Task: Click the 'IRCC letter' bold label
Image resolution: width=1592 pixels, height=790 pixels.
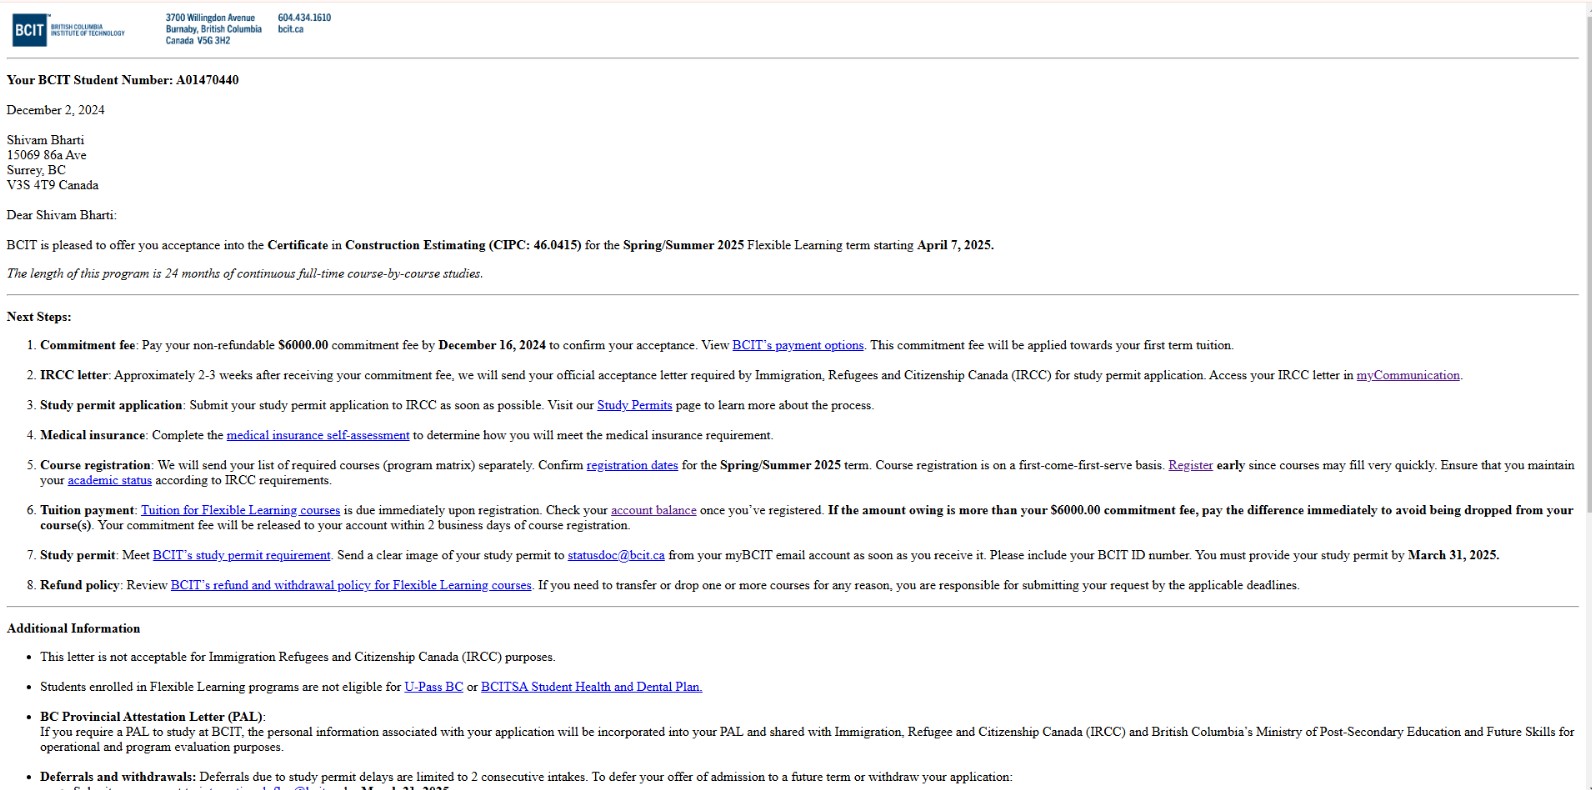Action: pos(73,375)
